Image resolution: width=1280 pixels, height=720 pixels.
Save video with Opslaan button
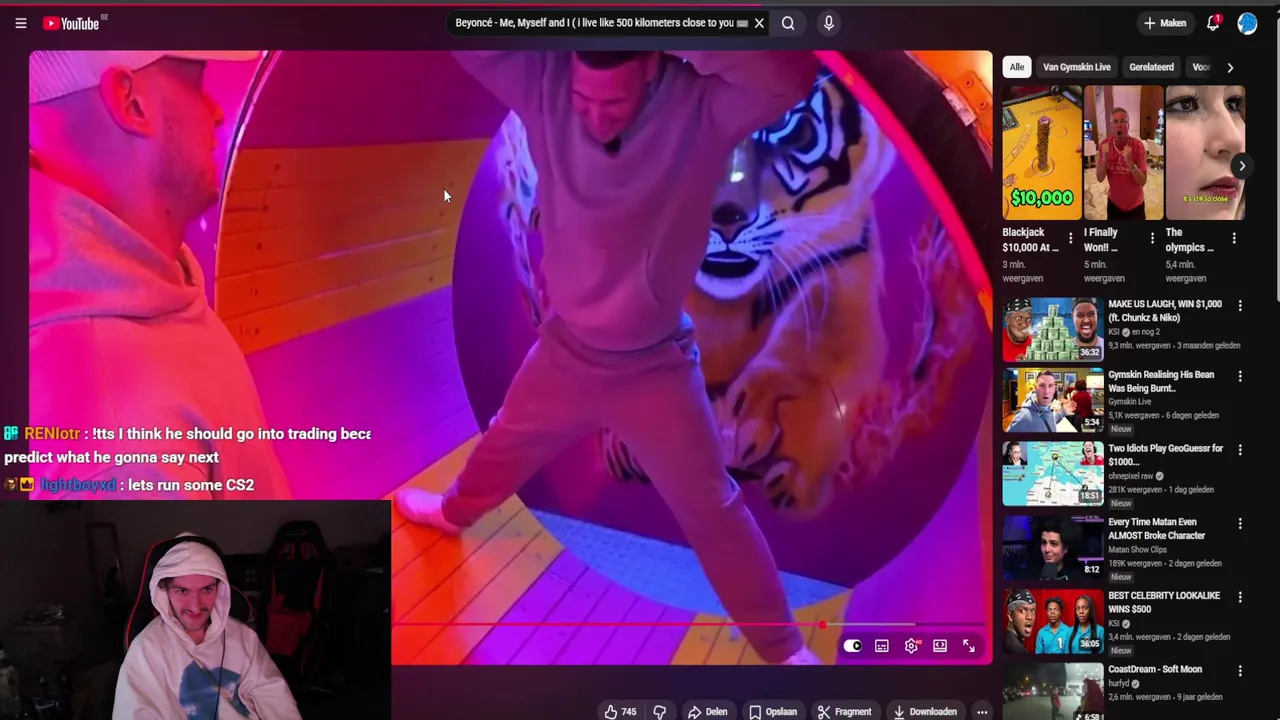tap(773, 711)
